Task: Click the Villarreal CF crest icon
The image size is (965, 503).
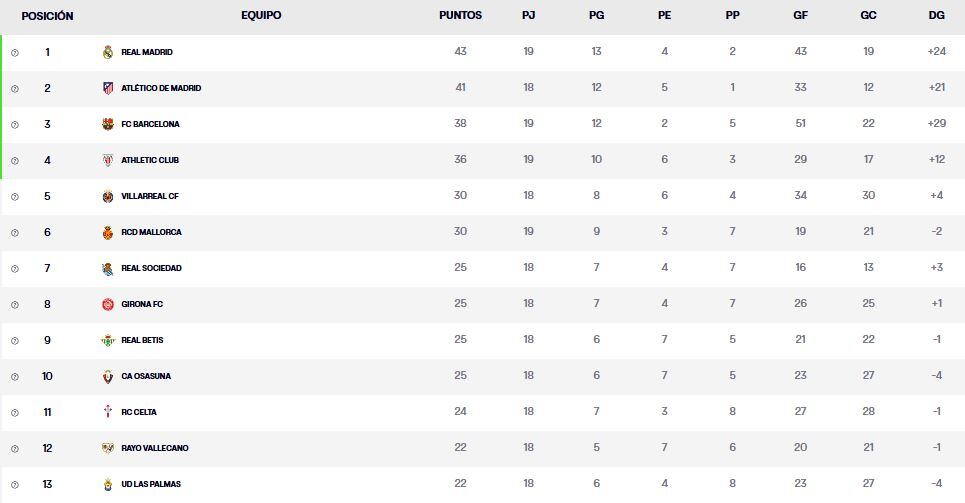Action: click(x=108, y=196)
